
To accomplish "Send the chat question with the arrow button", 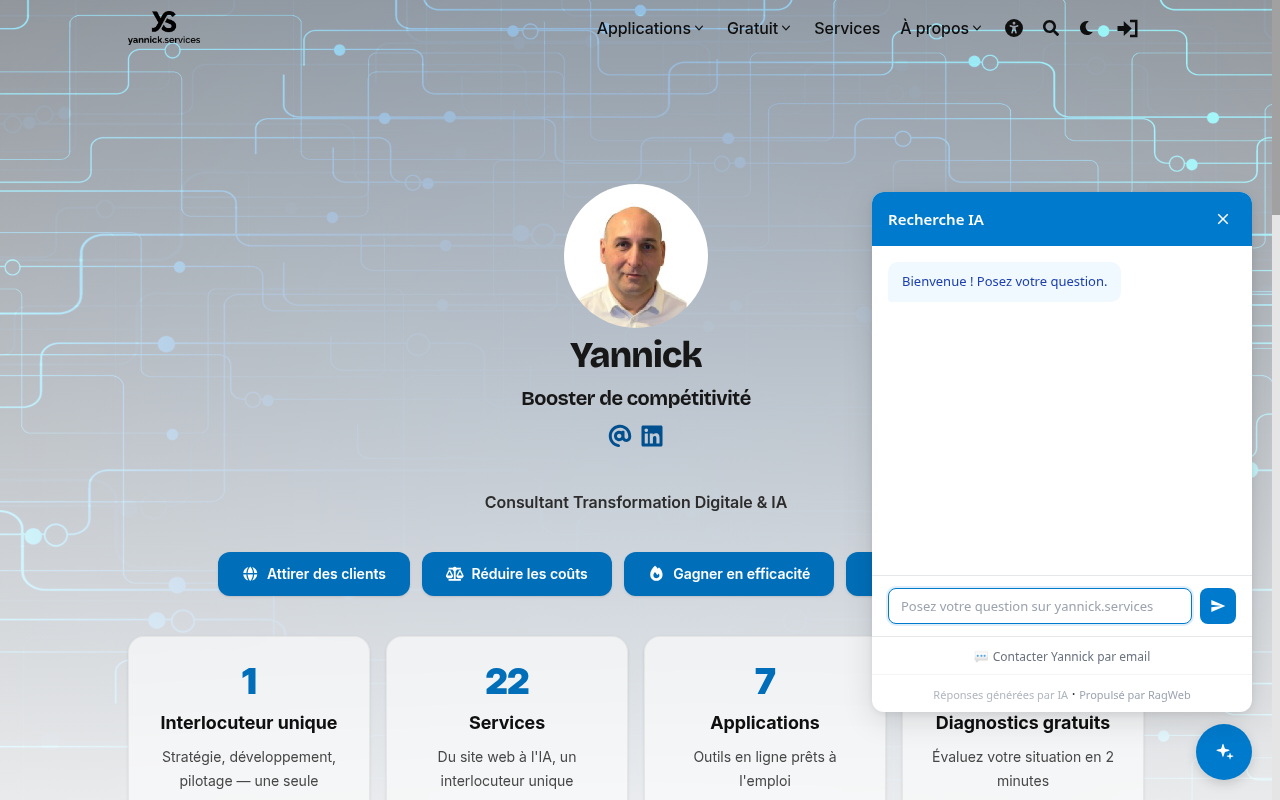I will (1218, 606).
